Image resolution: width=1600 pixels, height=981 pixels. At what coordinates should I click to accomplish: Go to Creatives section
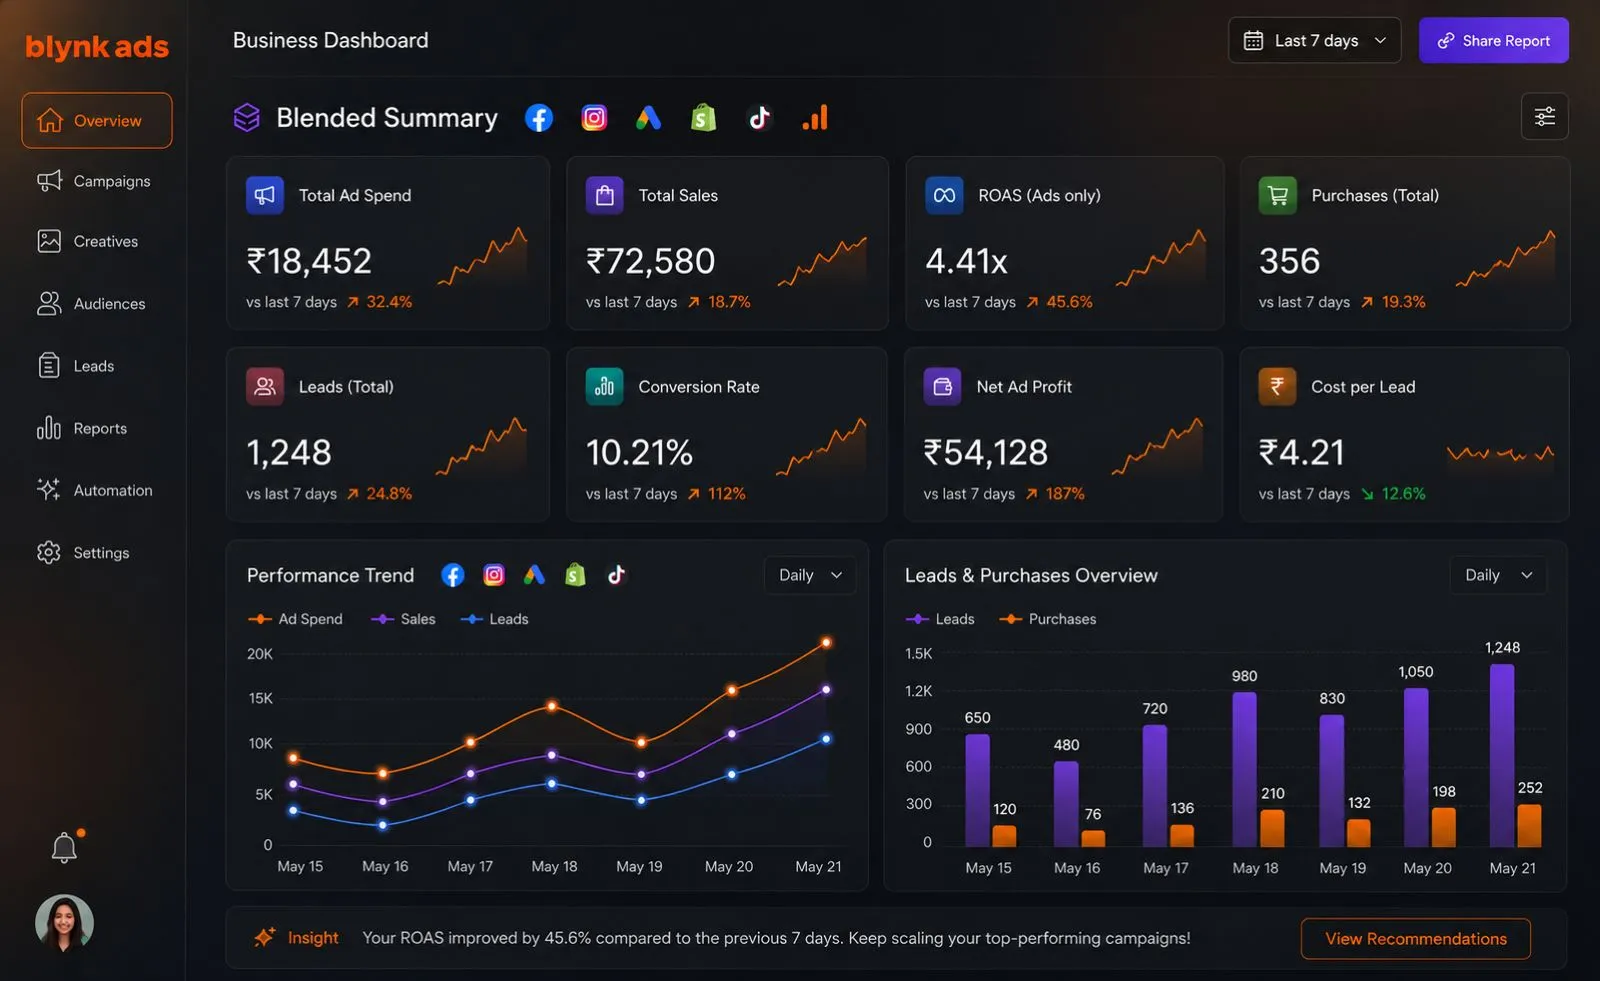[x=88, y=241]
